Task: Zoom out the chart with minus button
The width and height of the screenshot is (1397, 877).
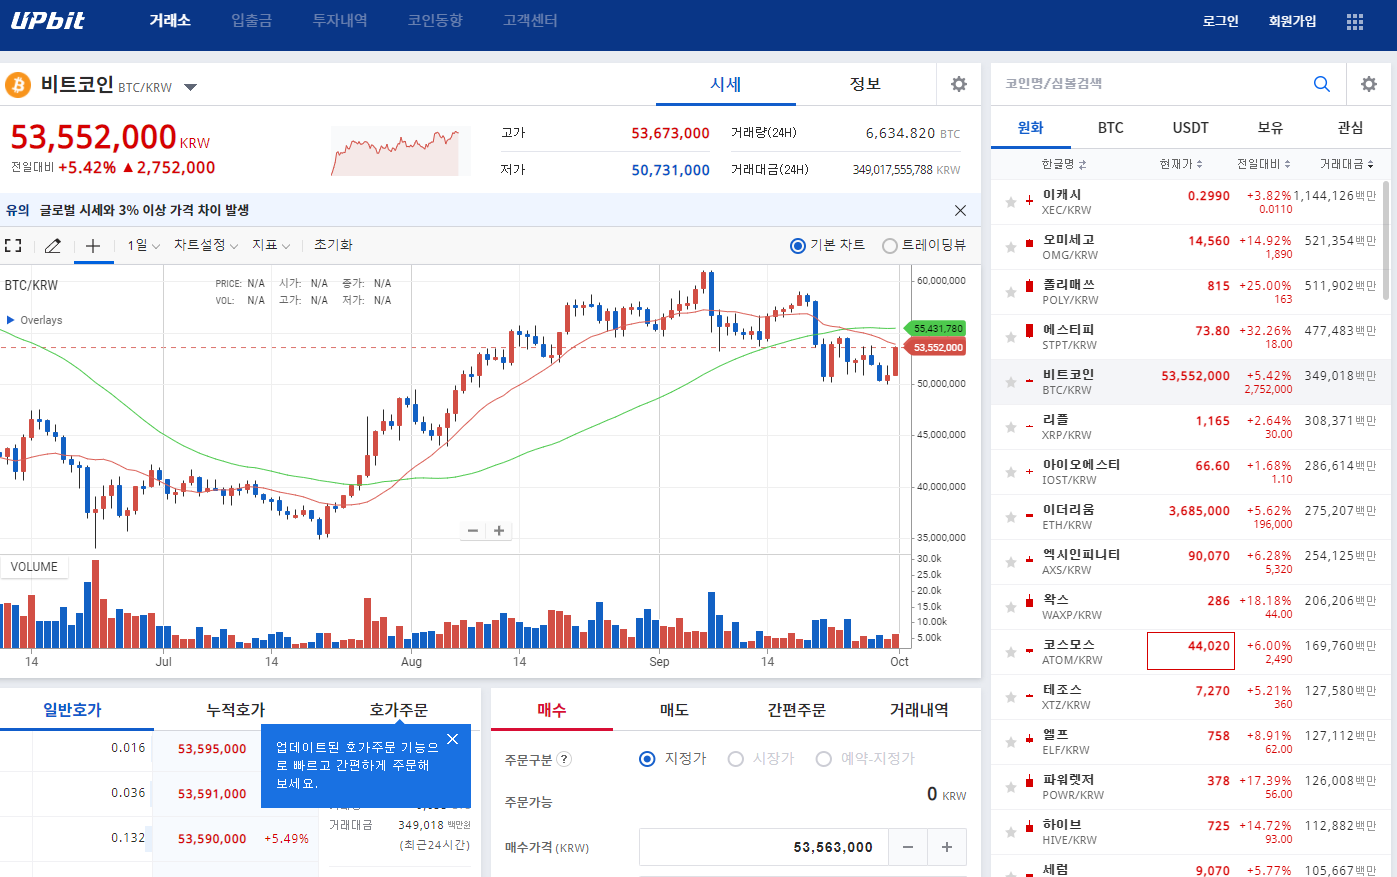Action: coord(473,531)
